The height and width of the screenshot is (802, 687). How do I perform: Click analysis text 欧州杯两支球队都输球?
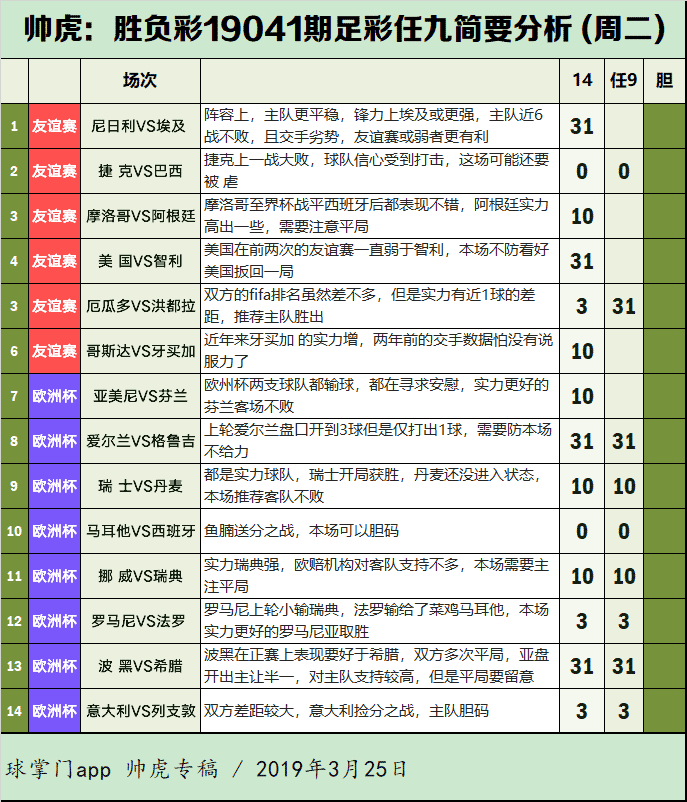pyautogui.click(x=279, y=385)
